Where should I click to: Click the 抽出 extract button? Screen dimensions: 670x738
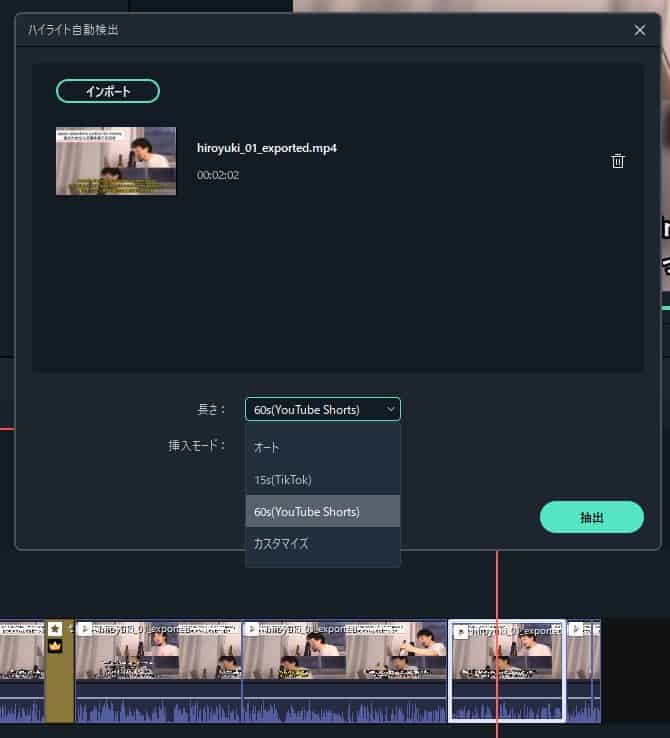click(591, 517)
